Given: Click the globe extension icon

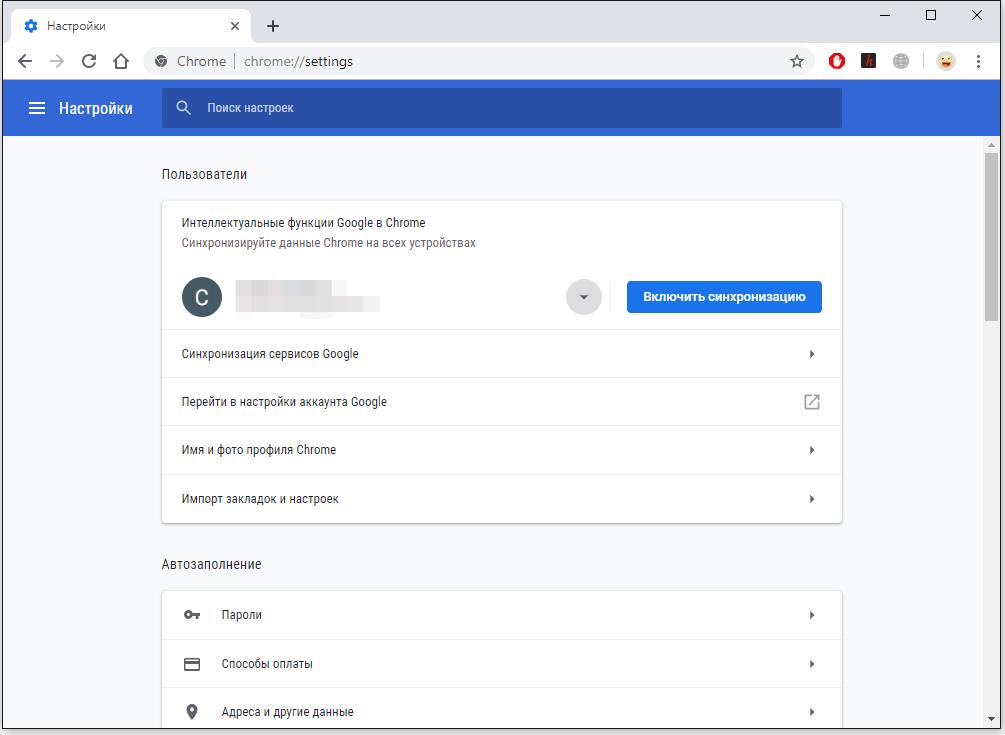Looking at the screenshot, I should click(x=901, y=61).
